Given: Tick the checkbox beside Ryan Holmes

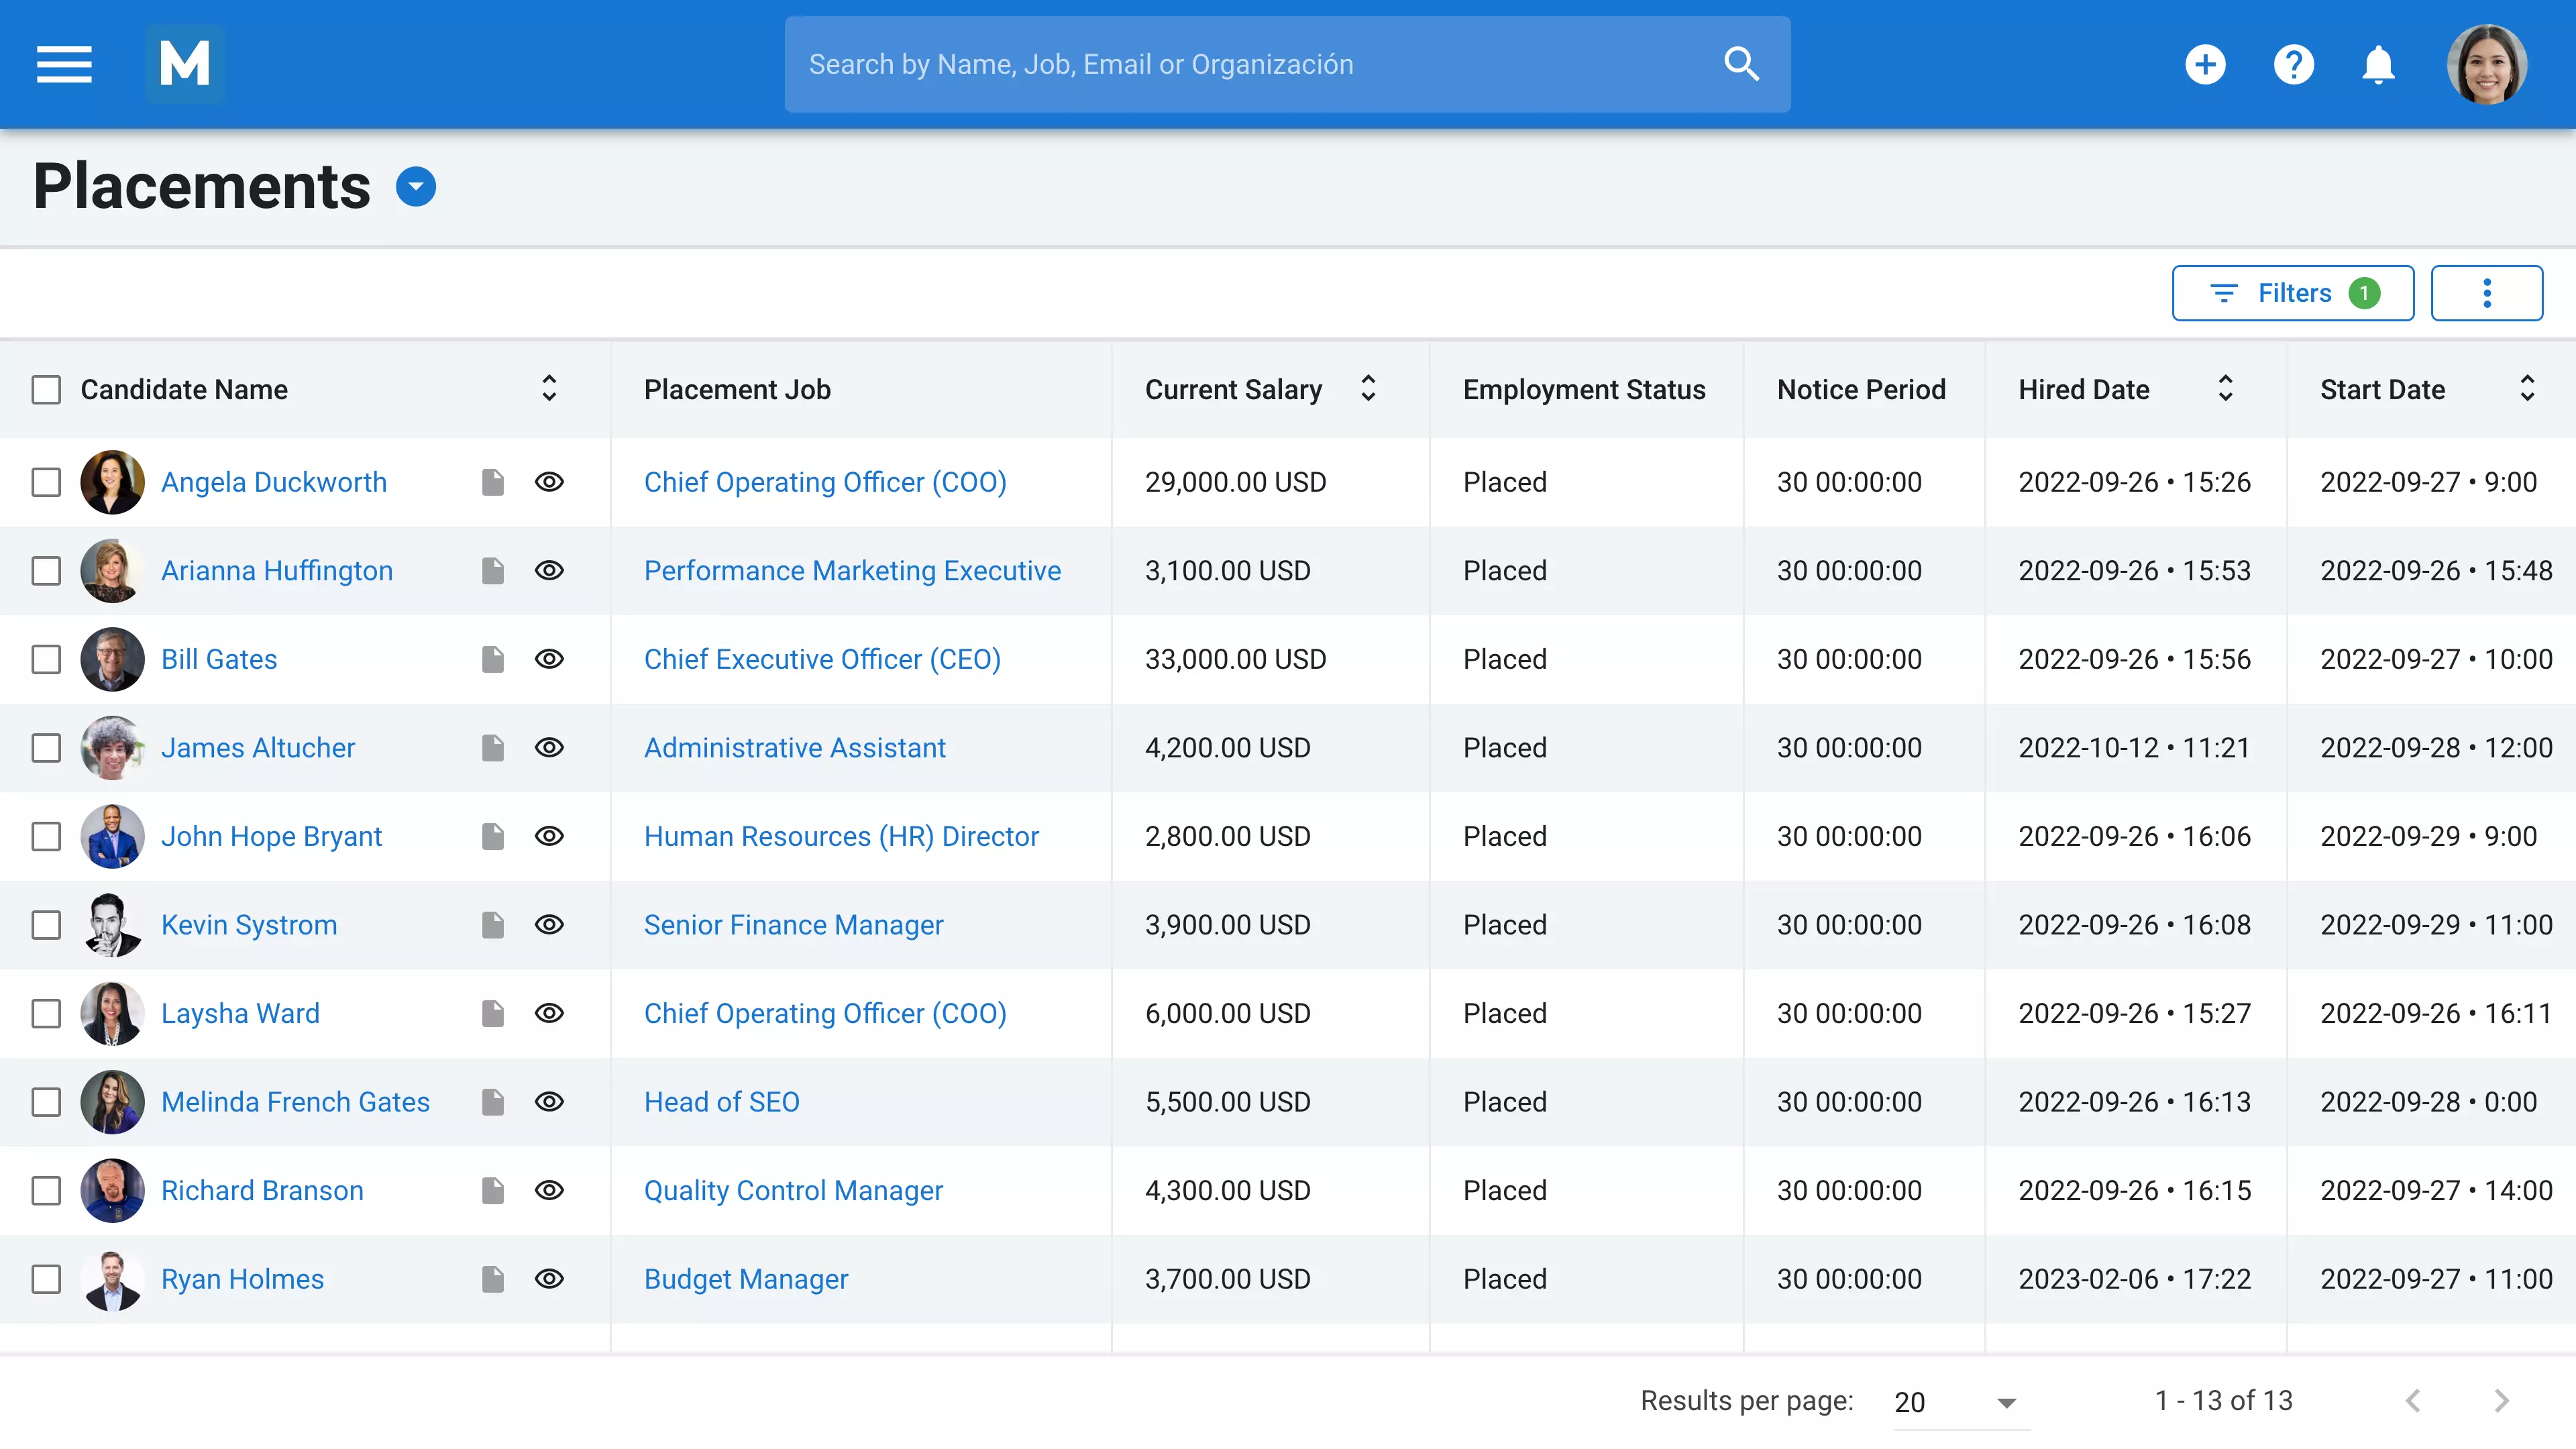Looking at the screenshot, I should click(x=47, y=1279).
